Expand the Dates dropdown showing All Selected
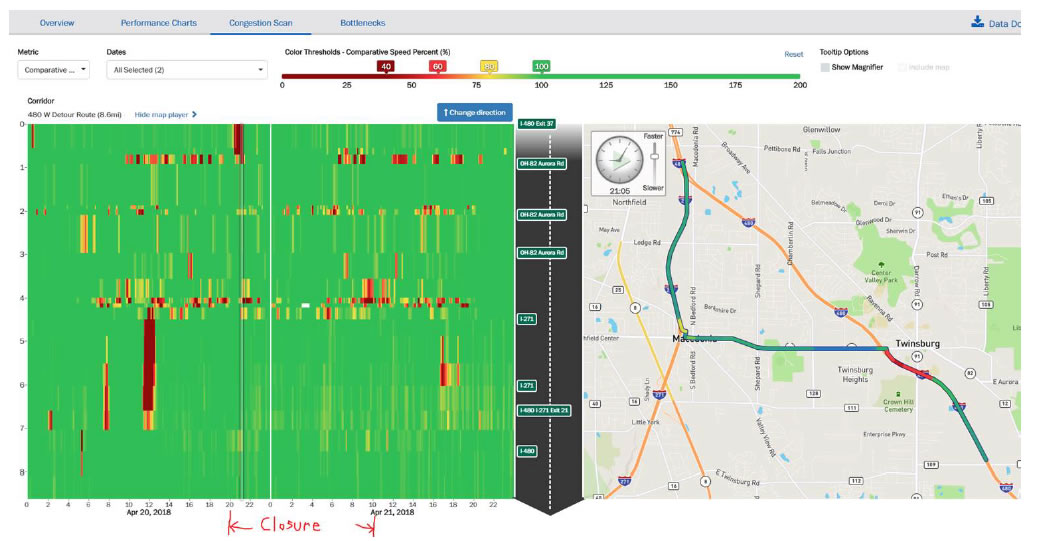This screenshot has height=541, width=1037. pos(187,70)
